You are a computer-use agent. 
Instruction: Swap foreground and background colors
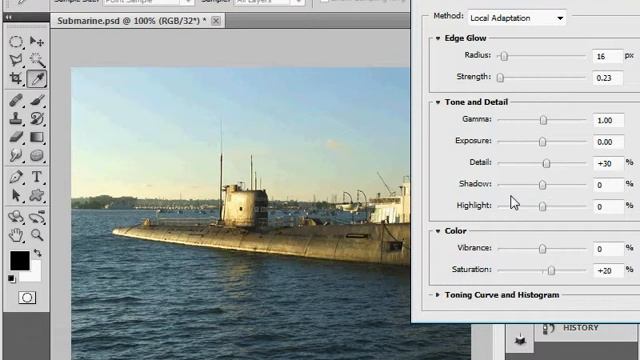click(x=38, y=253)
